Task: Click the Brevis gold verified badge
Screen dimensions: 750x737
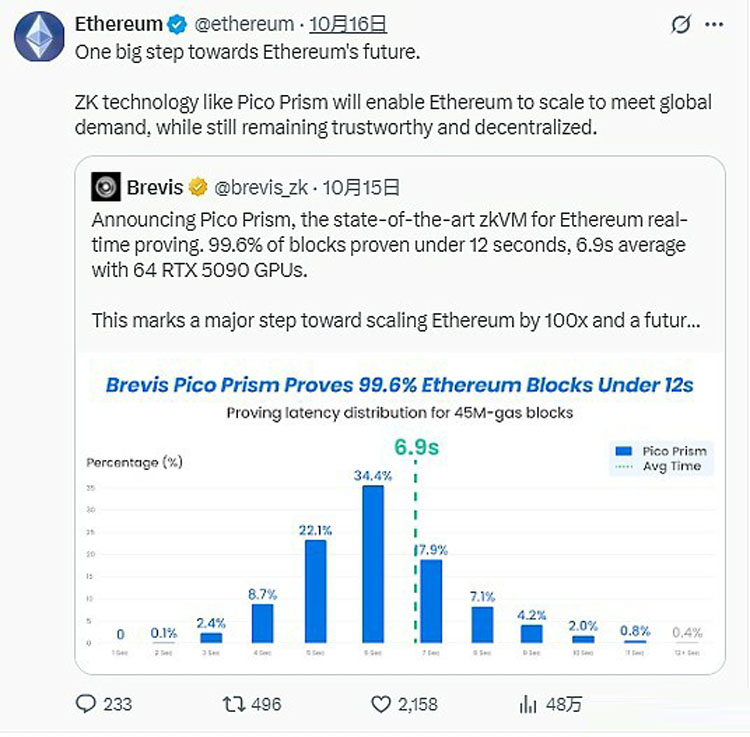Action: click(x=199, y=187)
